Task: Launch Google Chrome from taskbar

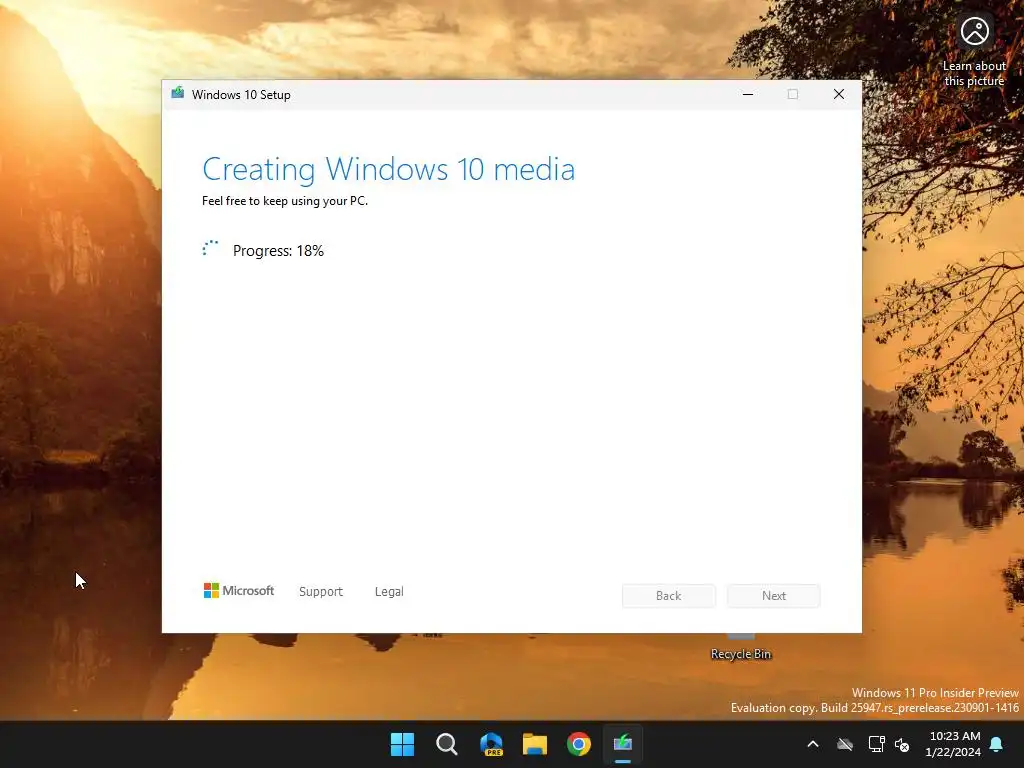Action: click(579, 744)
